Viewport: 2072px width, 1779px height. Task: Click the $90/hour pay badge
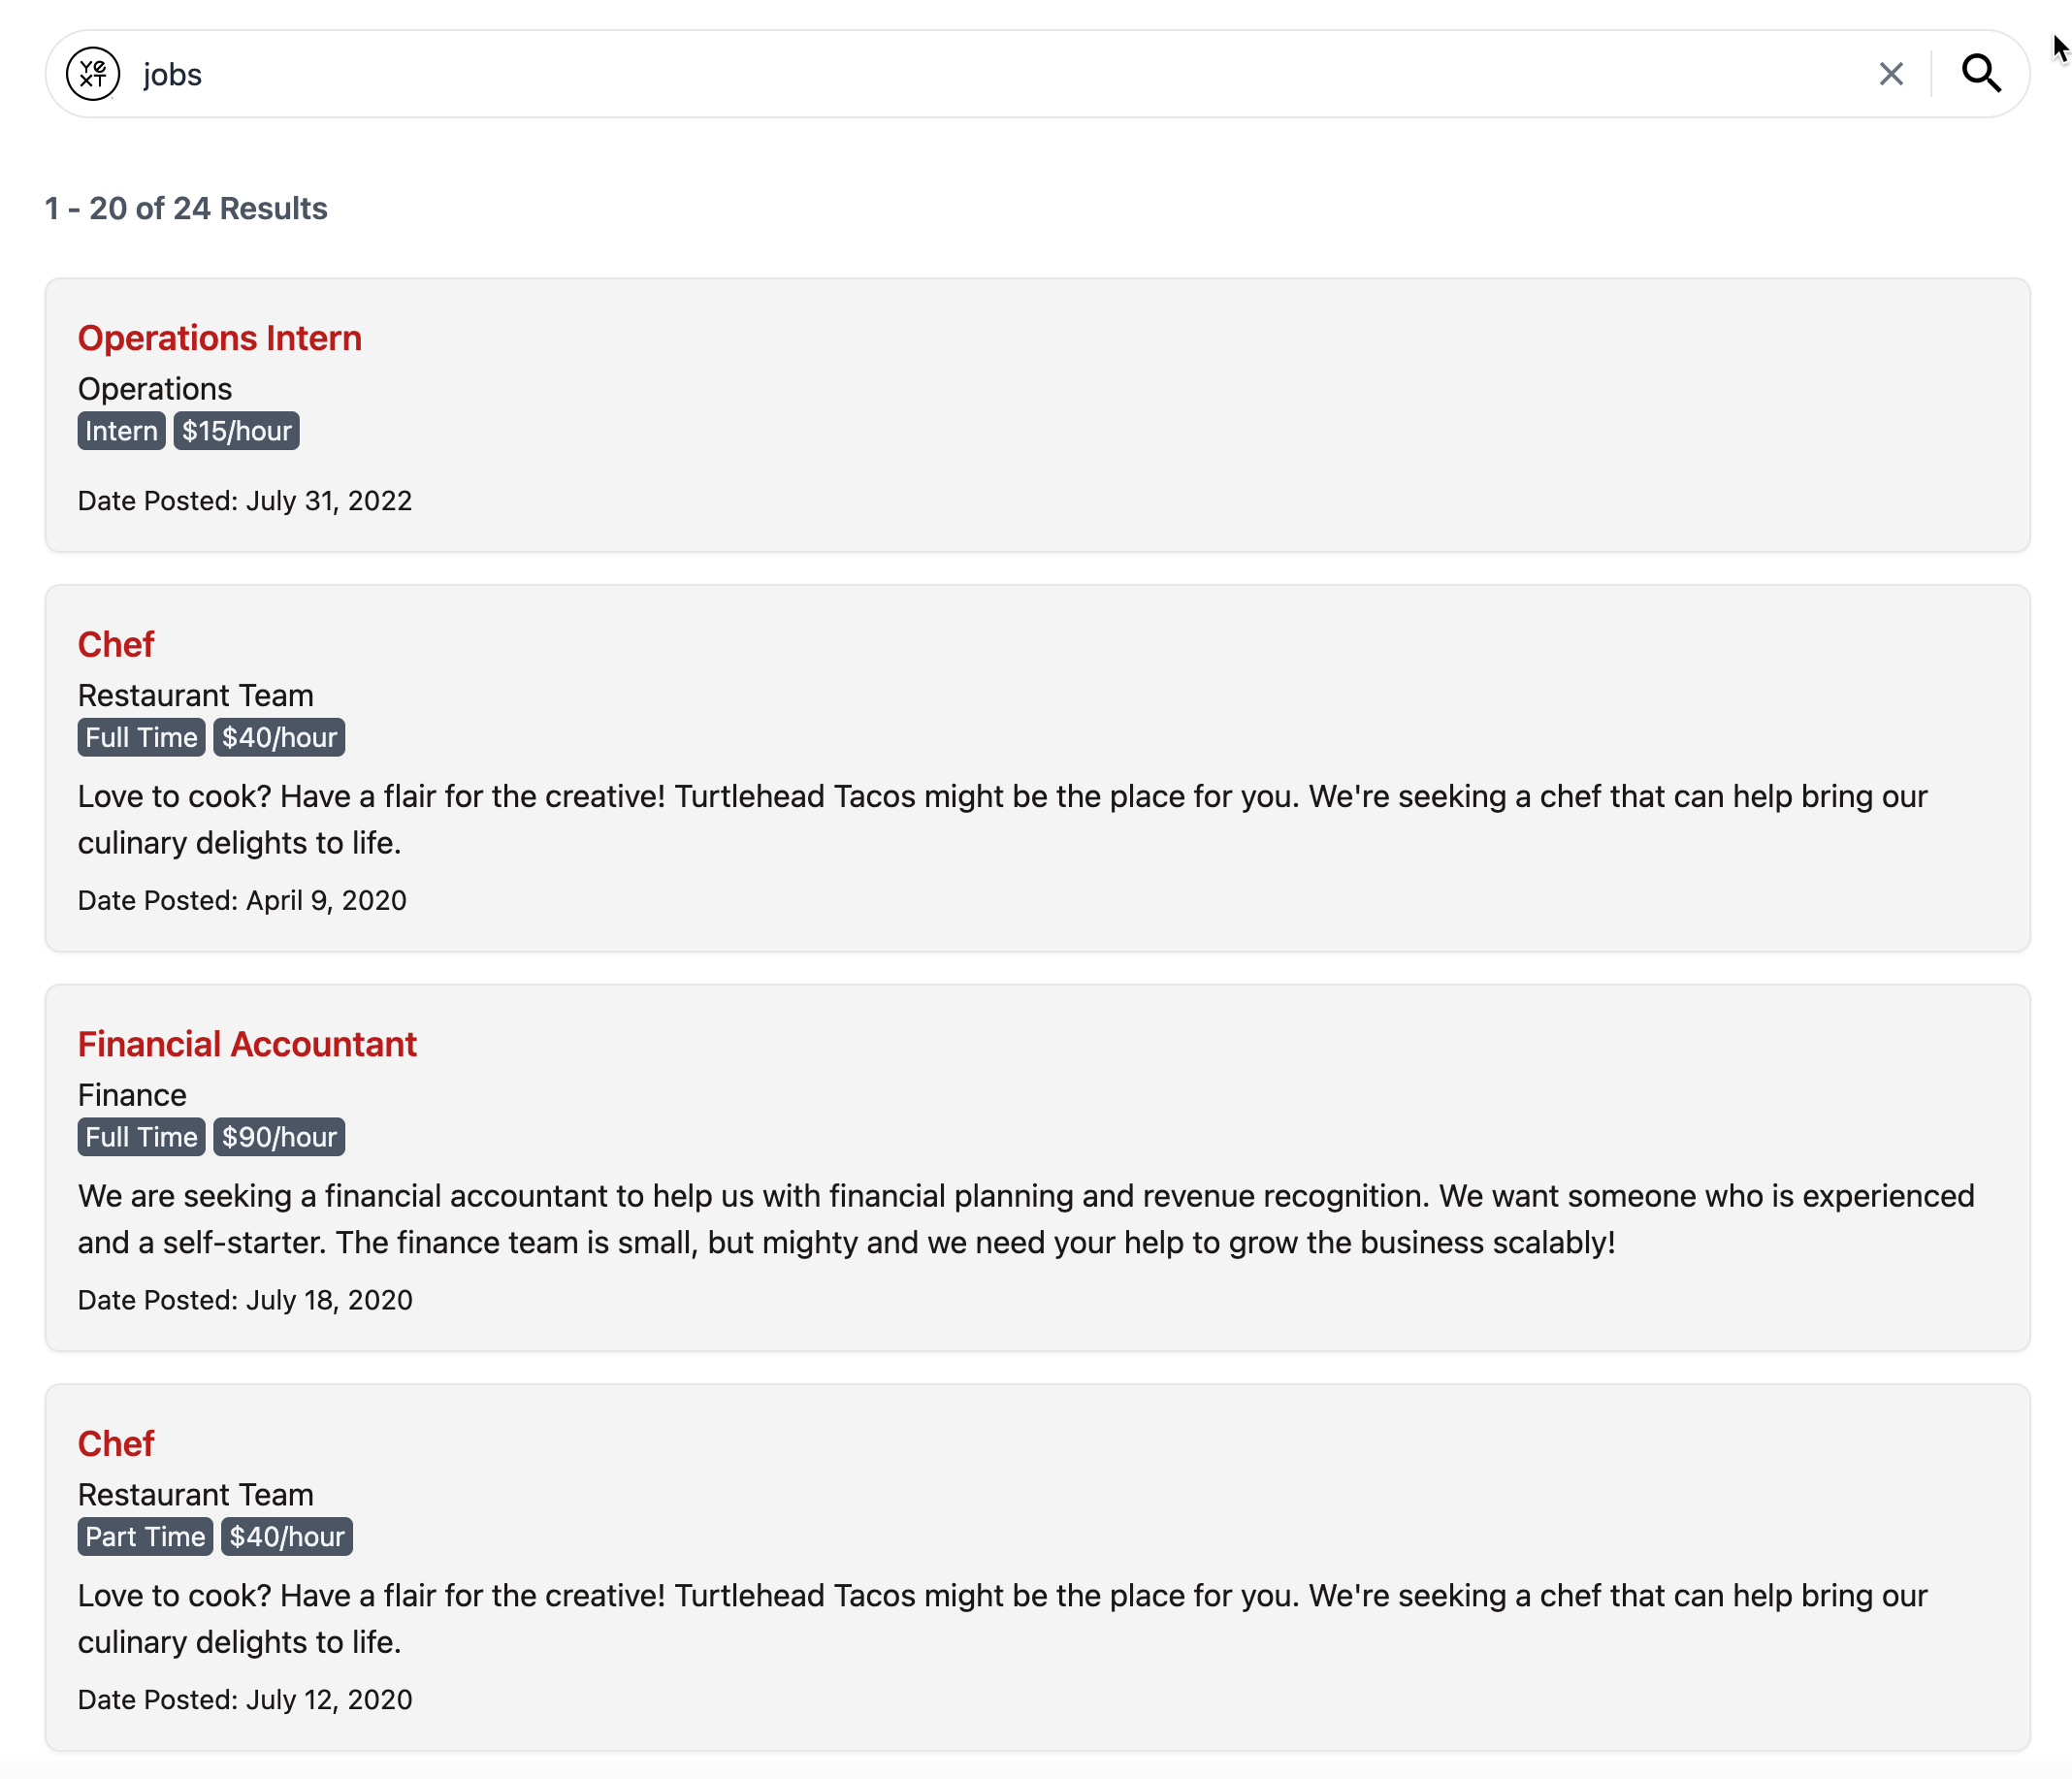279,1137
